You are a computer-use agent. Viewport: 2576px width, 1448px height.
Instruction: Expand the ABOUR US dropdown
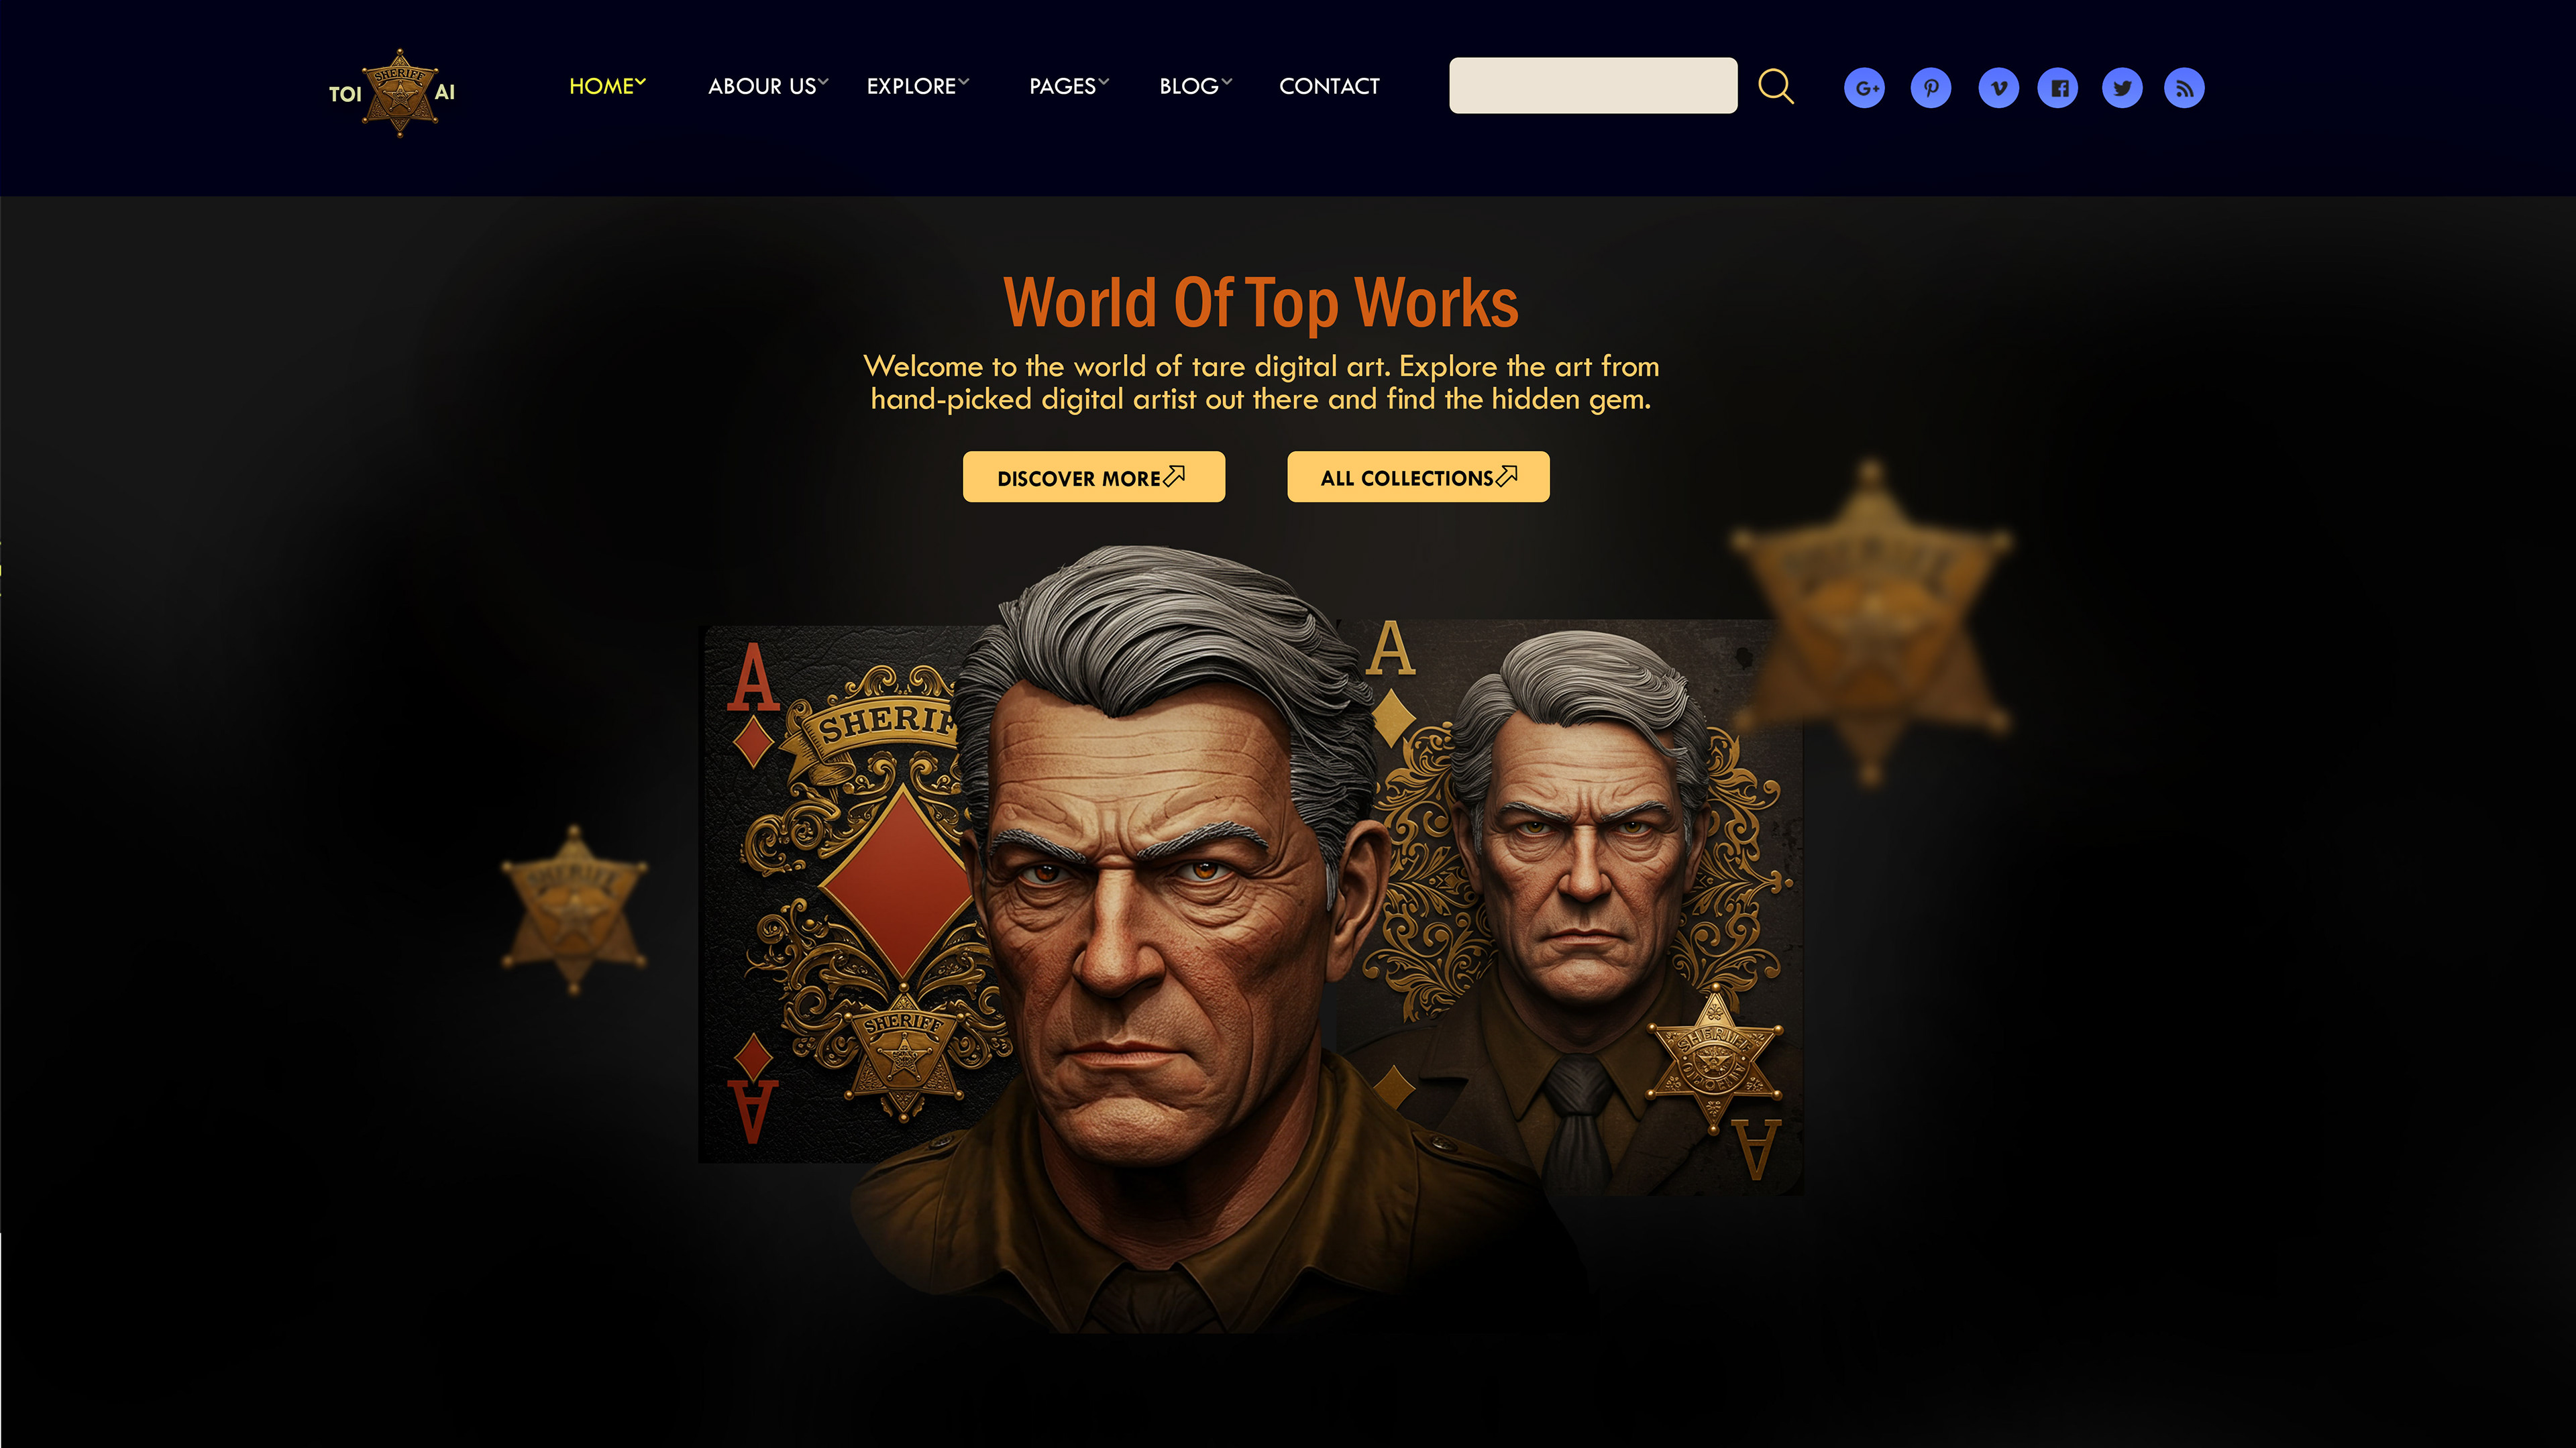coord(768,86)
